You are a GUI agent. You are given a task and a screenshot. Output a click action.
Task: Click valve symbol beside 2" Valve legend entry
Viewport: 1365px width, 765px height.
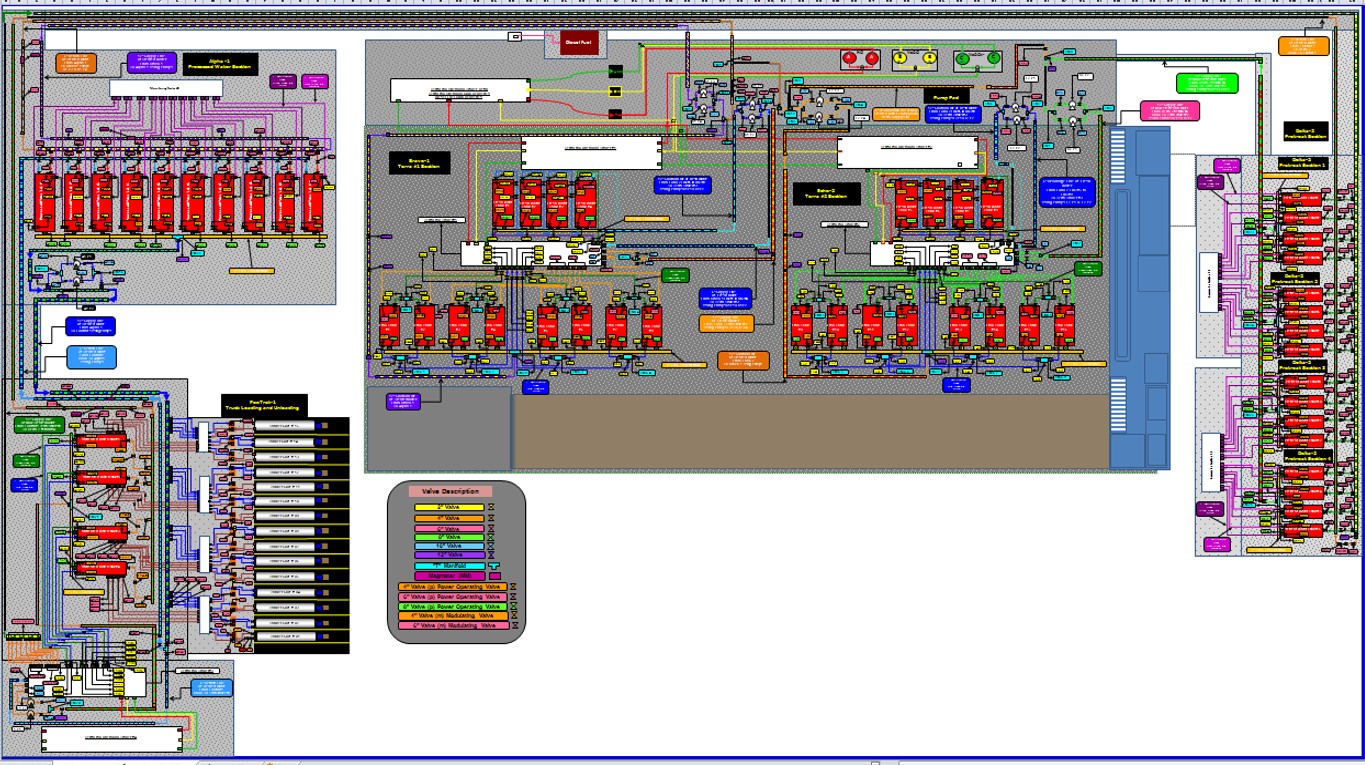pyautogui.click(x=492, y=507)
